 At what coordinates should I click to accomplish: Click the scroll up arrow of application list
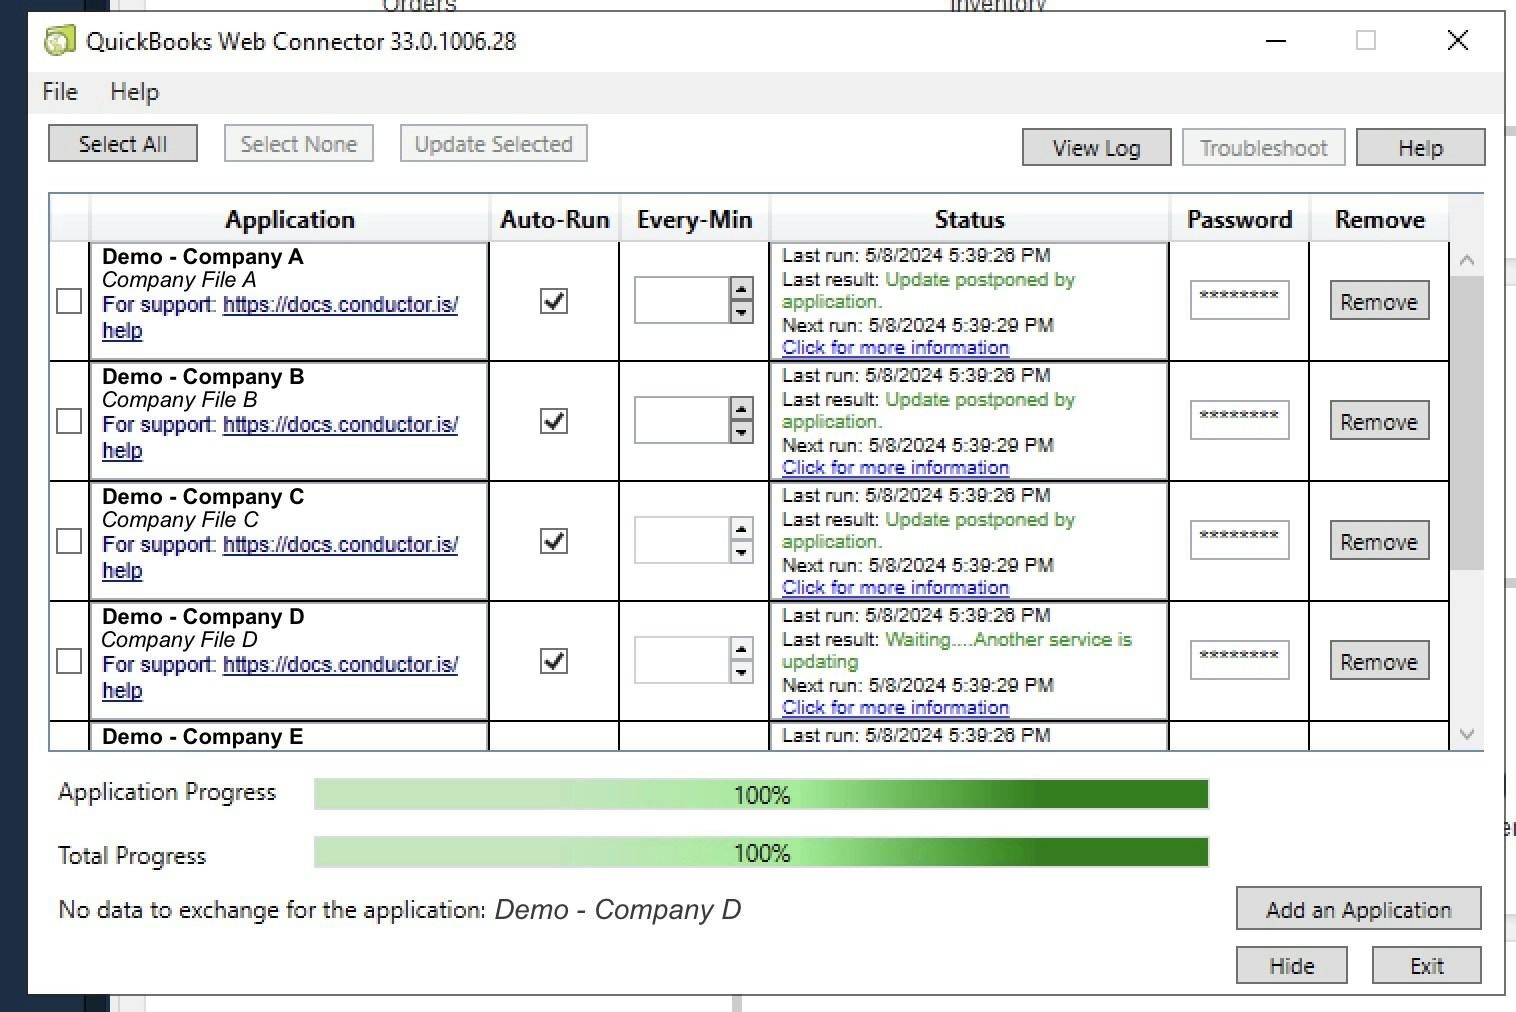(x=1467, y=260)
